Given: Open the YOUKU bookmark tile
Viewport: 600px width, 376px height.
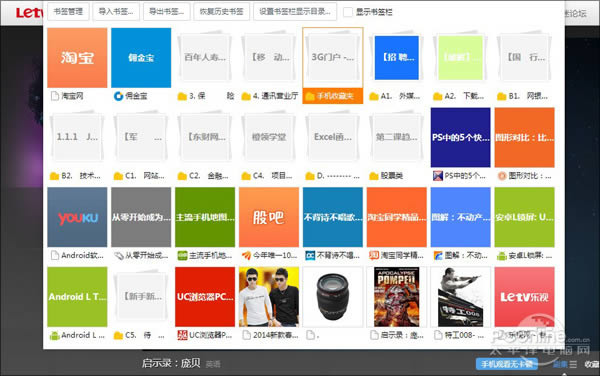Looking at the screenshot, I should point(77,217).
